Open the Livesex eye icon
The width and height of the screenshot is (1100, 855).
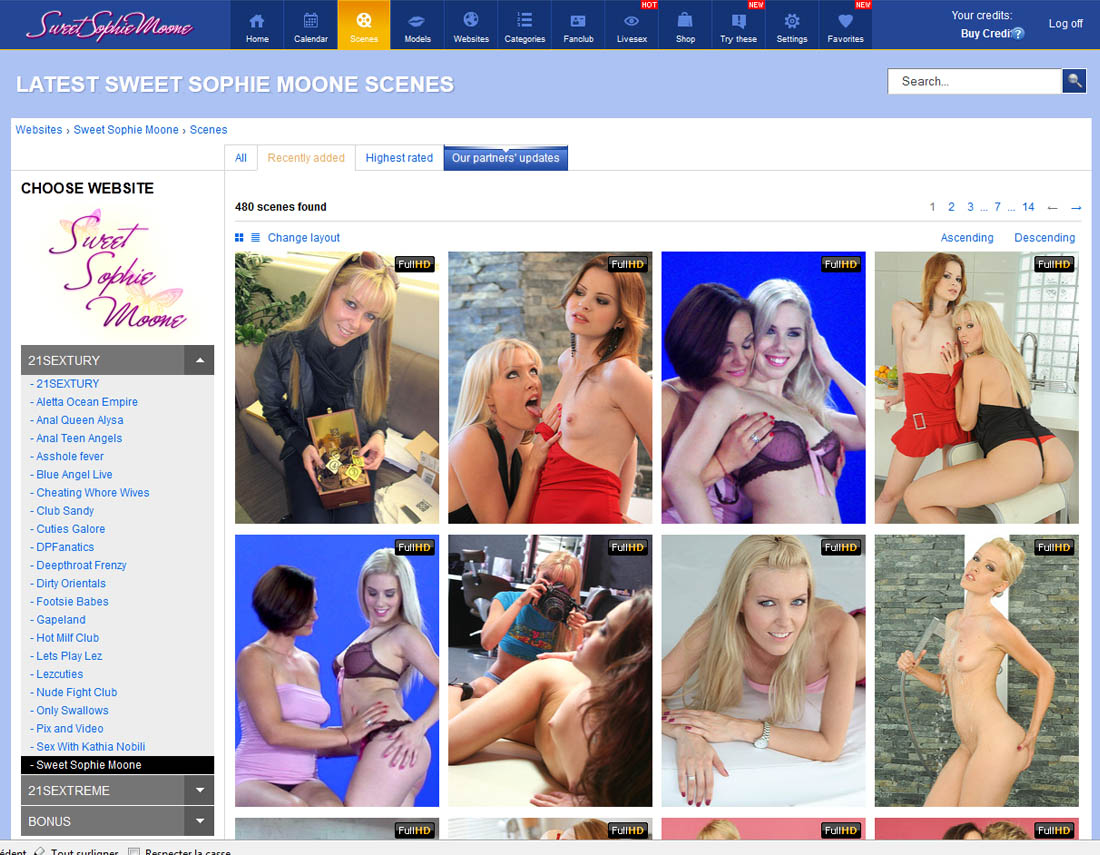(631, 21)
